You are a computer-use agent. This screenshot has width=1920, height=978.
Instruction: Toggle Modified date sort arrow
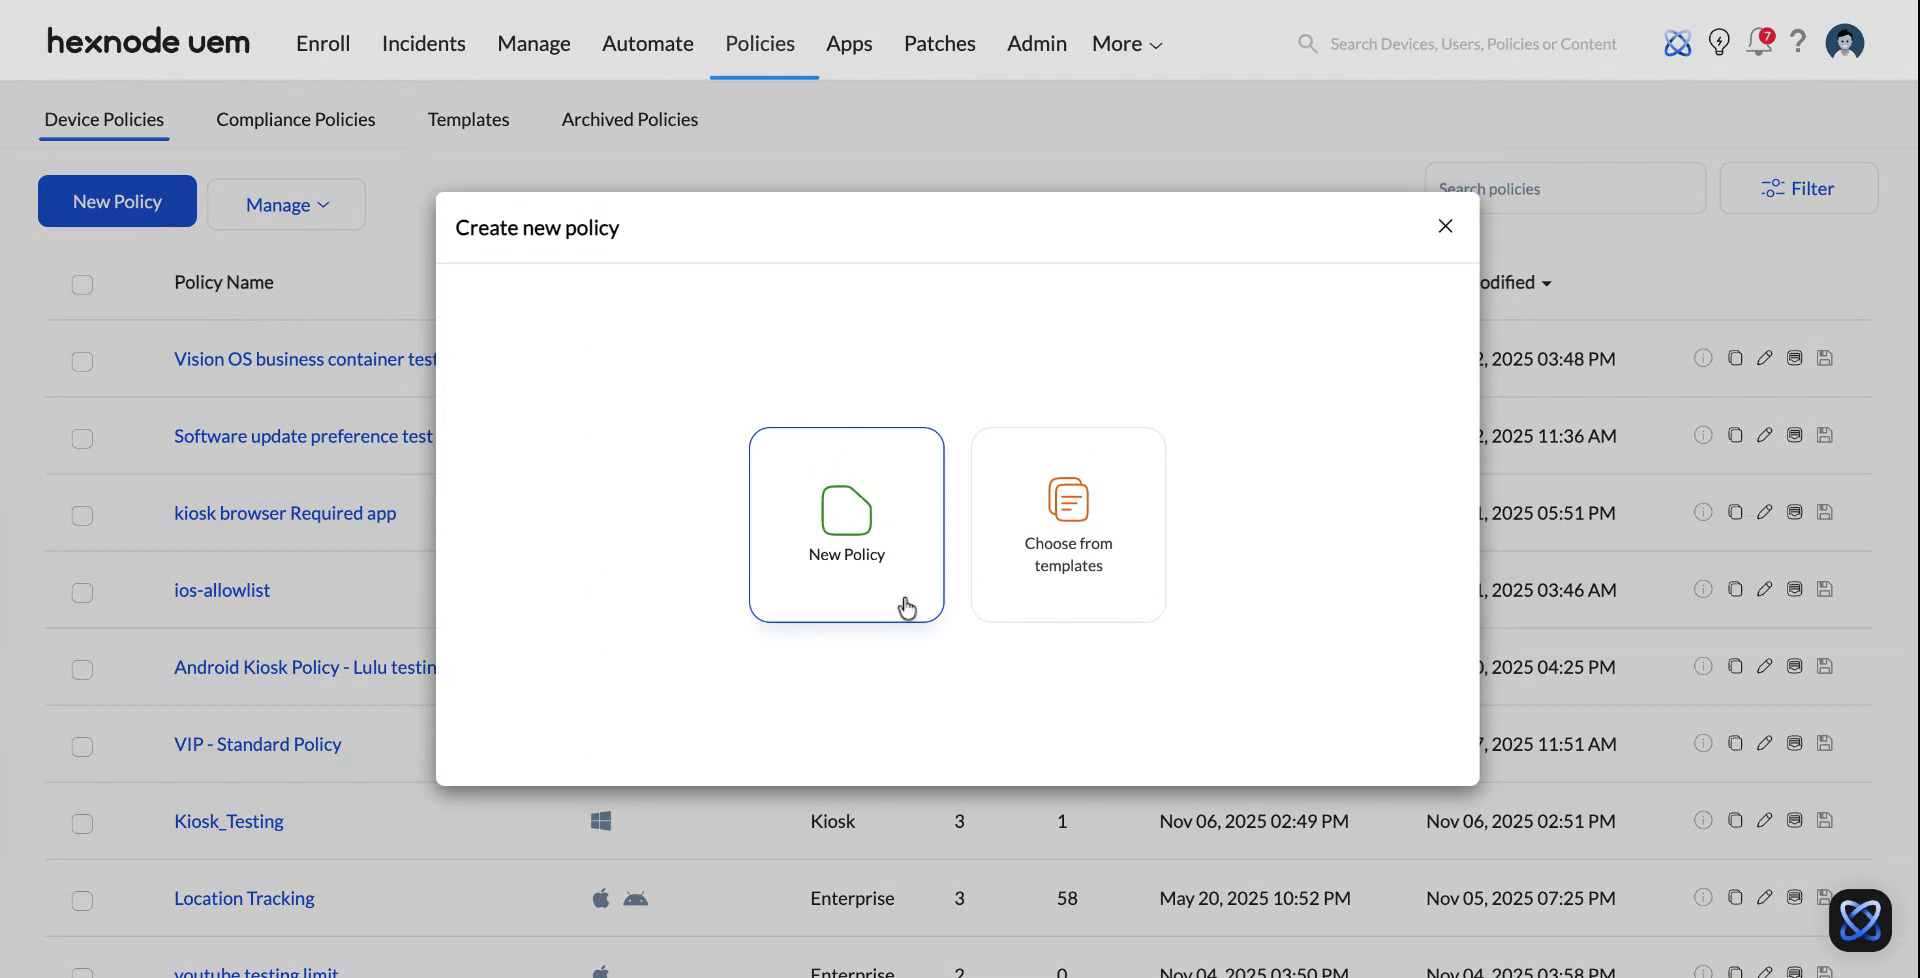click(x=1546, y=283)
